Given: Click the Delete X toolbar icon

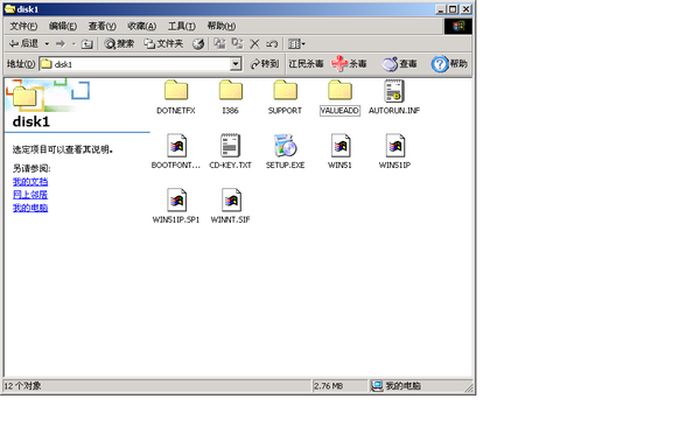Looking at the screenshot, I should pos(254,44).
